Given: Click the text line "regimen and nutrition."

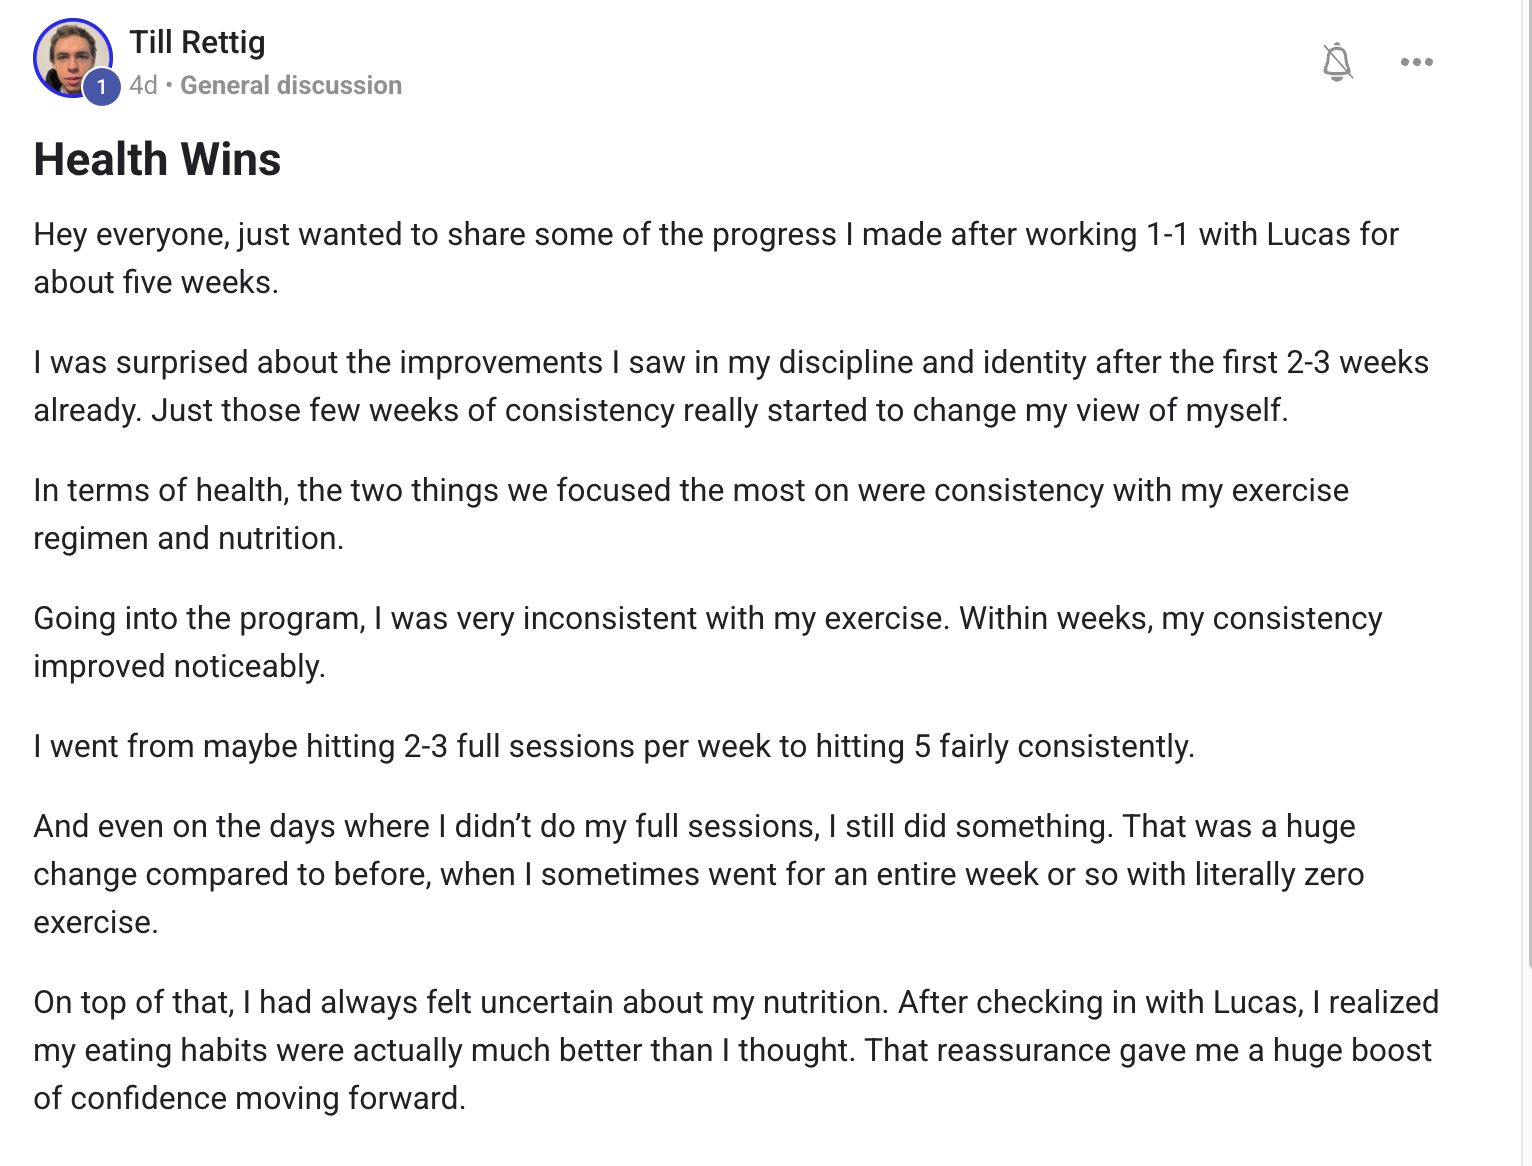Looking at the screenshot, I should 188,538.
